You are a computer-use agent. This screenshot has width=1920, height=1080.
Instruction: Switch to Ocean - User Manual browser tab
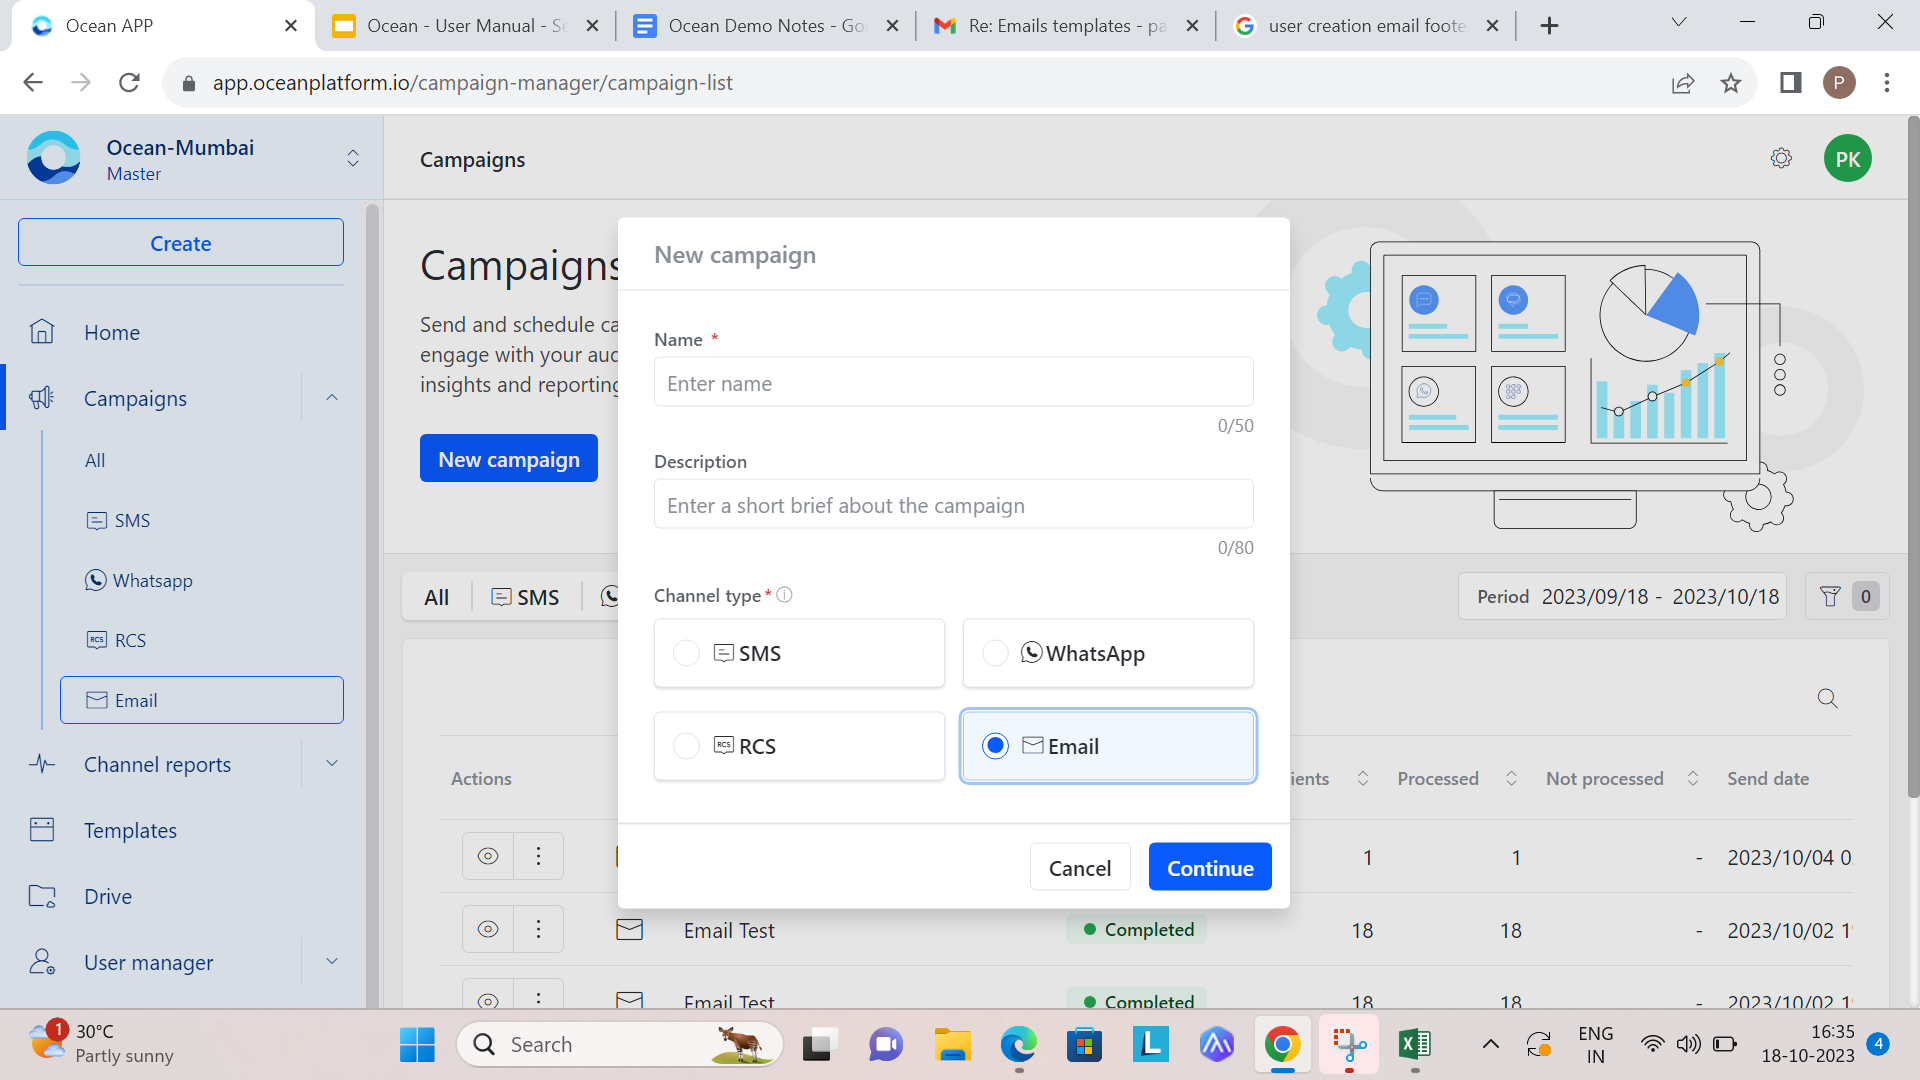pyautogui.click(x=466, y=26)
